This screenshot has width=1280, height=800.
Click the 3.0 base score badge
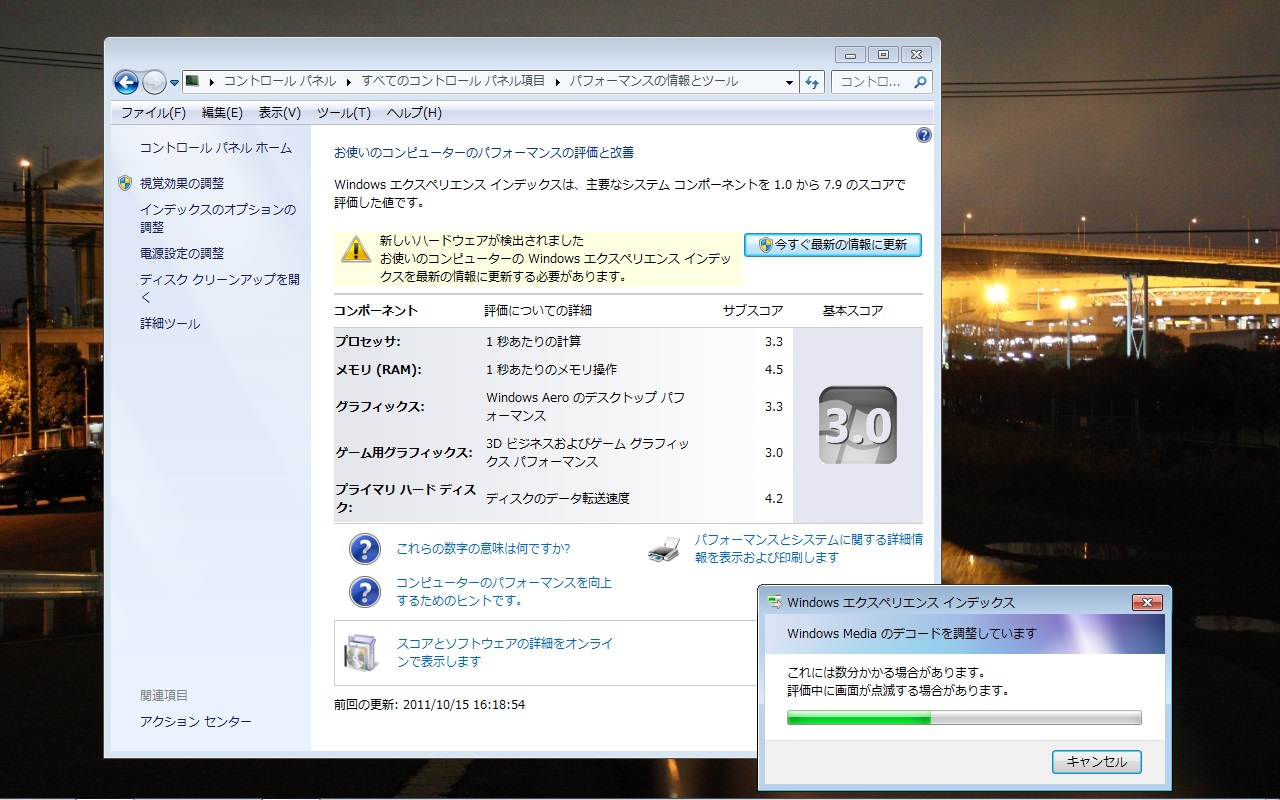857,425
